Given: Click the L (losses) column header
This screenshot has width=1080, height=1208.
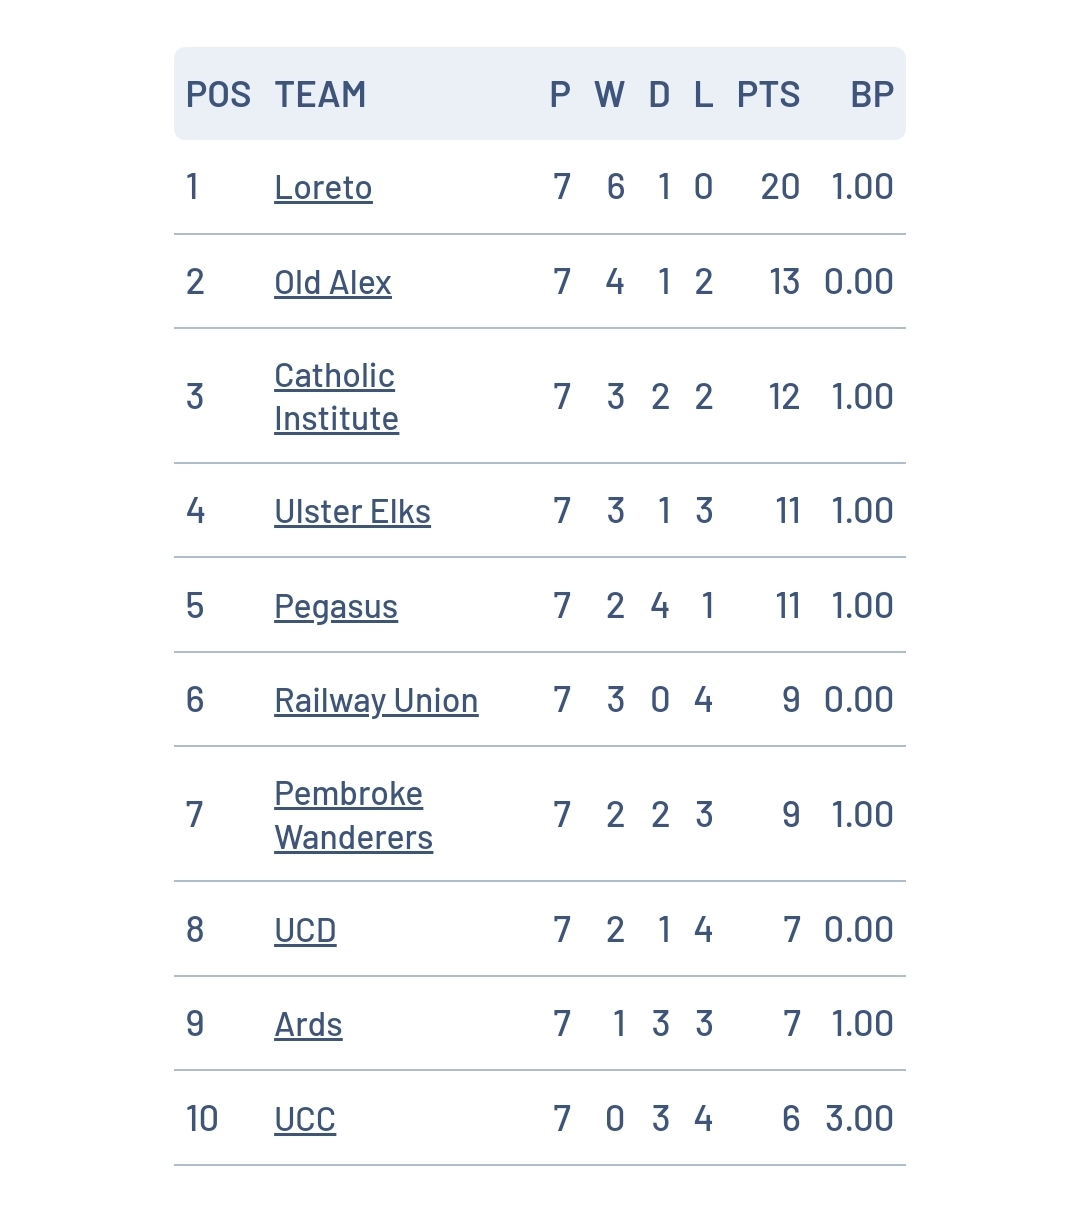Looking at the screenshot, I should 703,95.
